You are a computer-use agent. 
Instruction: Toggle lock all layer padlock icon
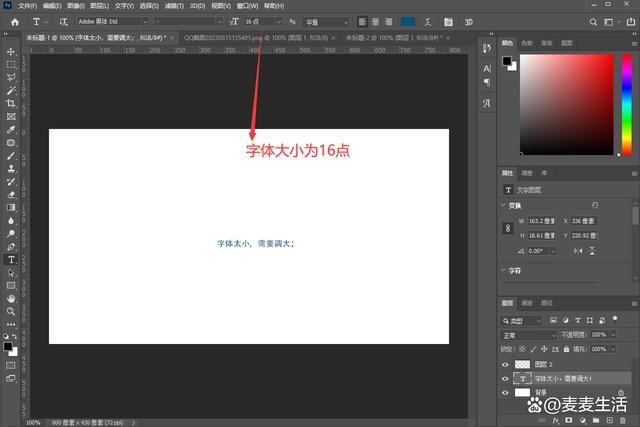(566, 349)
